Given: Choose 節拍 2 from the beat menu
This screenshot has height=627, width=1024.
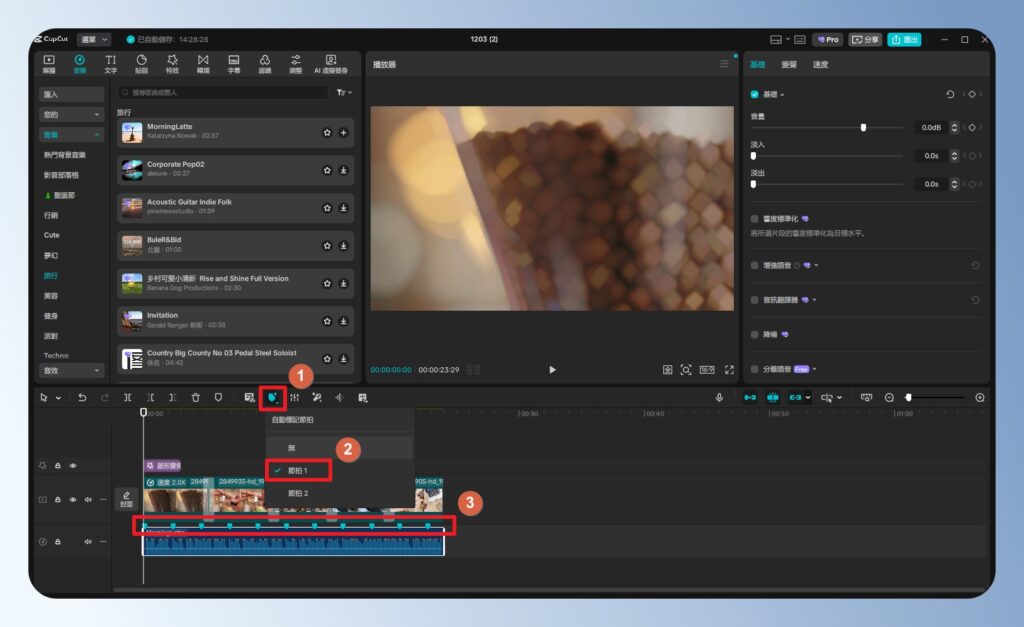Looking at the screenshot, I should 298,493.
